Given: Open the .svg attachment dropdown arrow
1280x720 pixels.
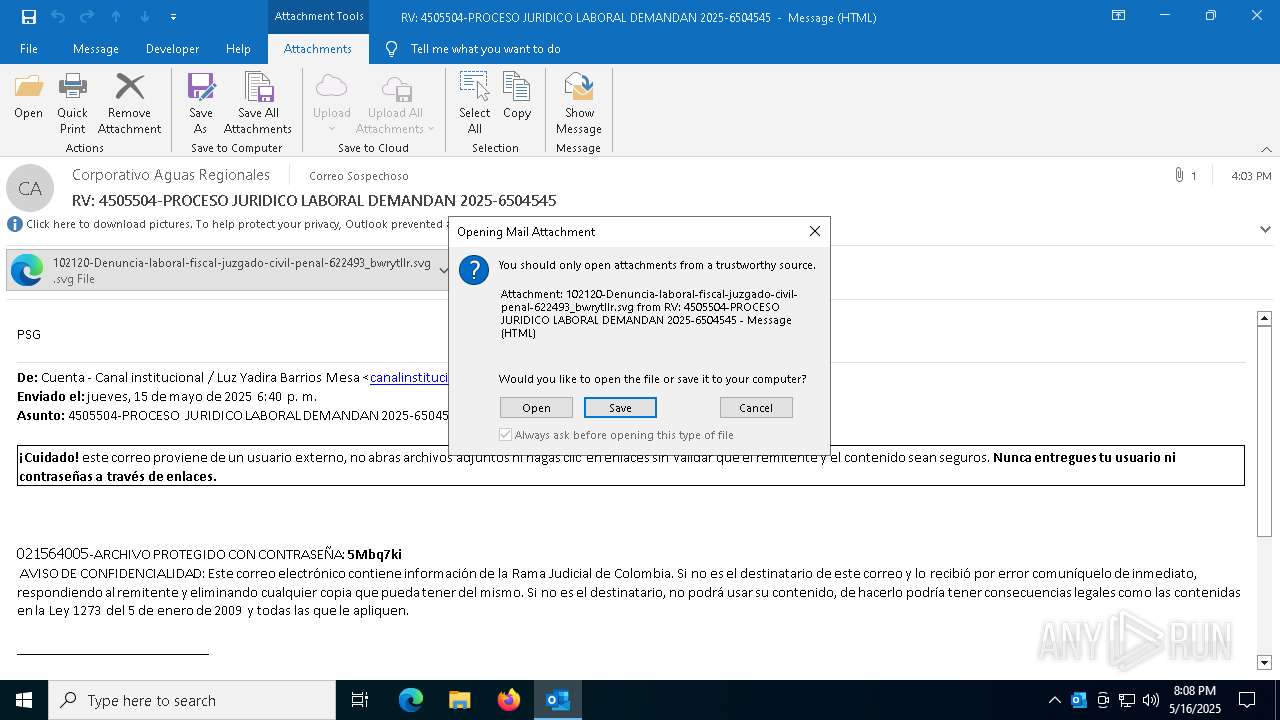Looking at the screenshot, I should click(x=443, y=271).
